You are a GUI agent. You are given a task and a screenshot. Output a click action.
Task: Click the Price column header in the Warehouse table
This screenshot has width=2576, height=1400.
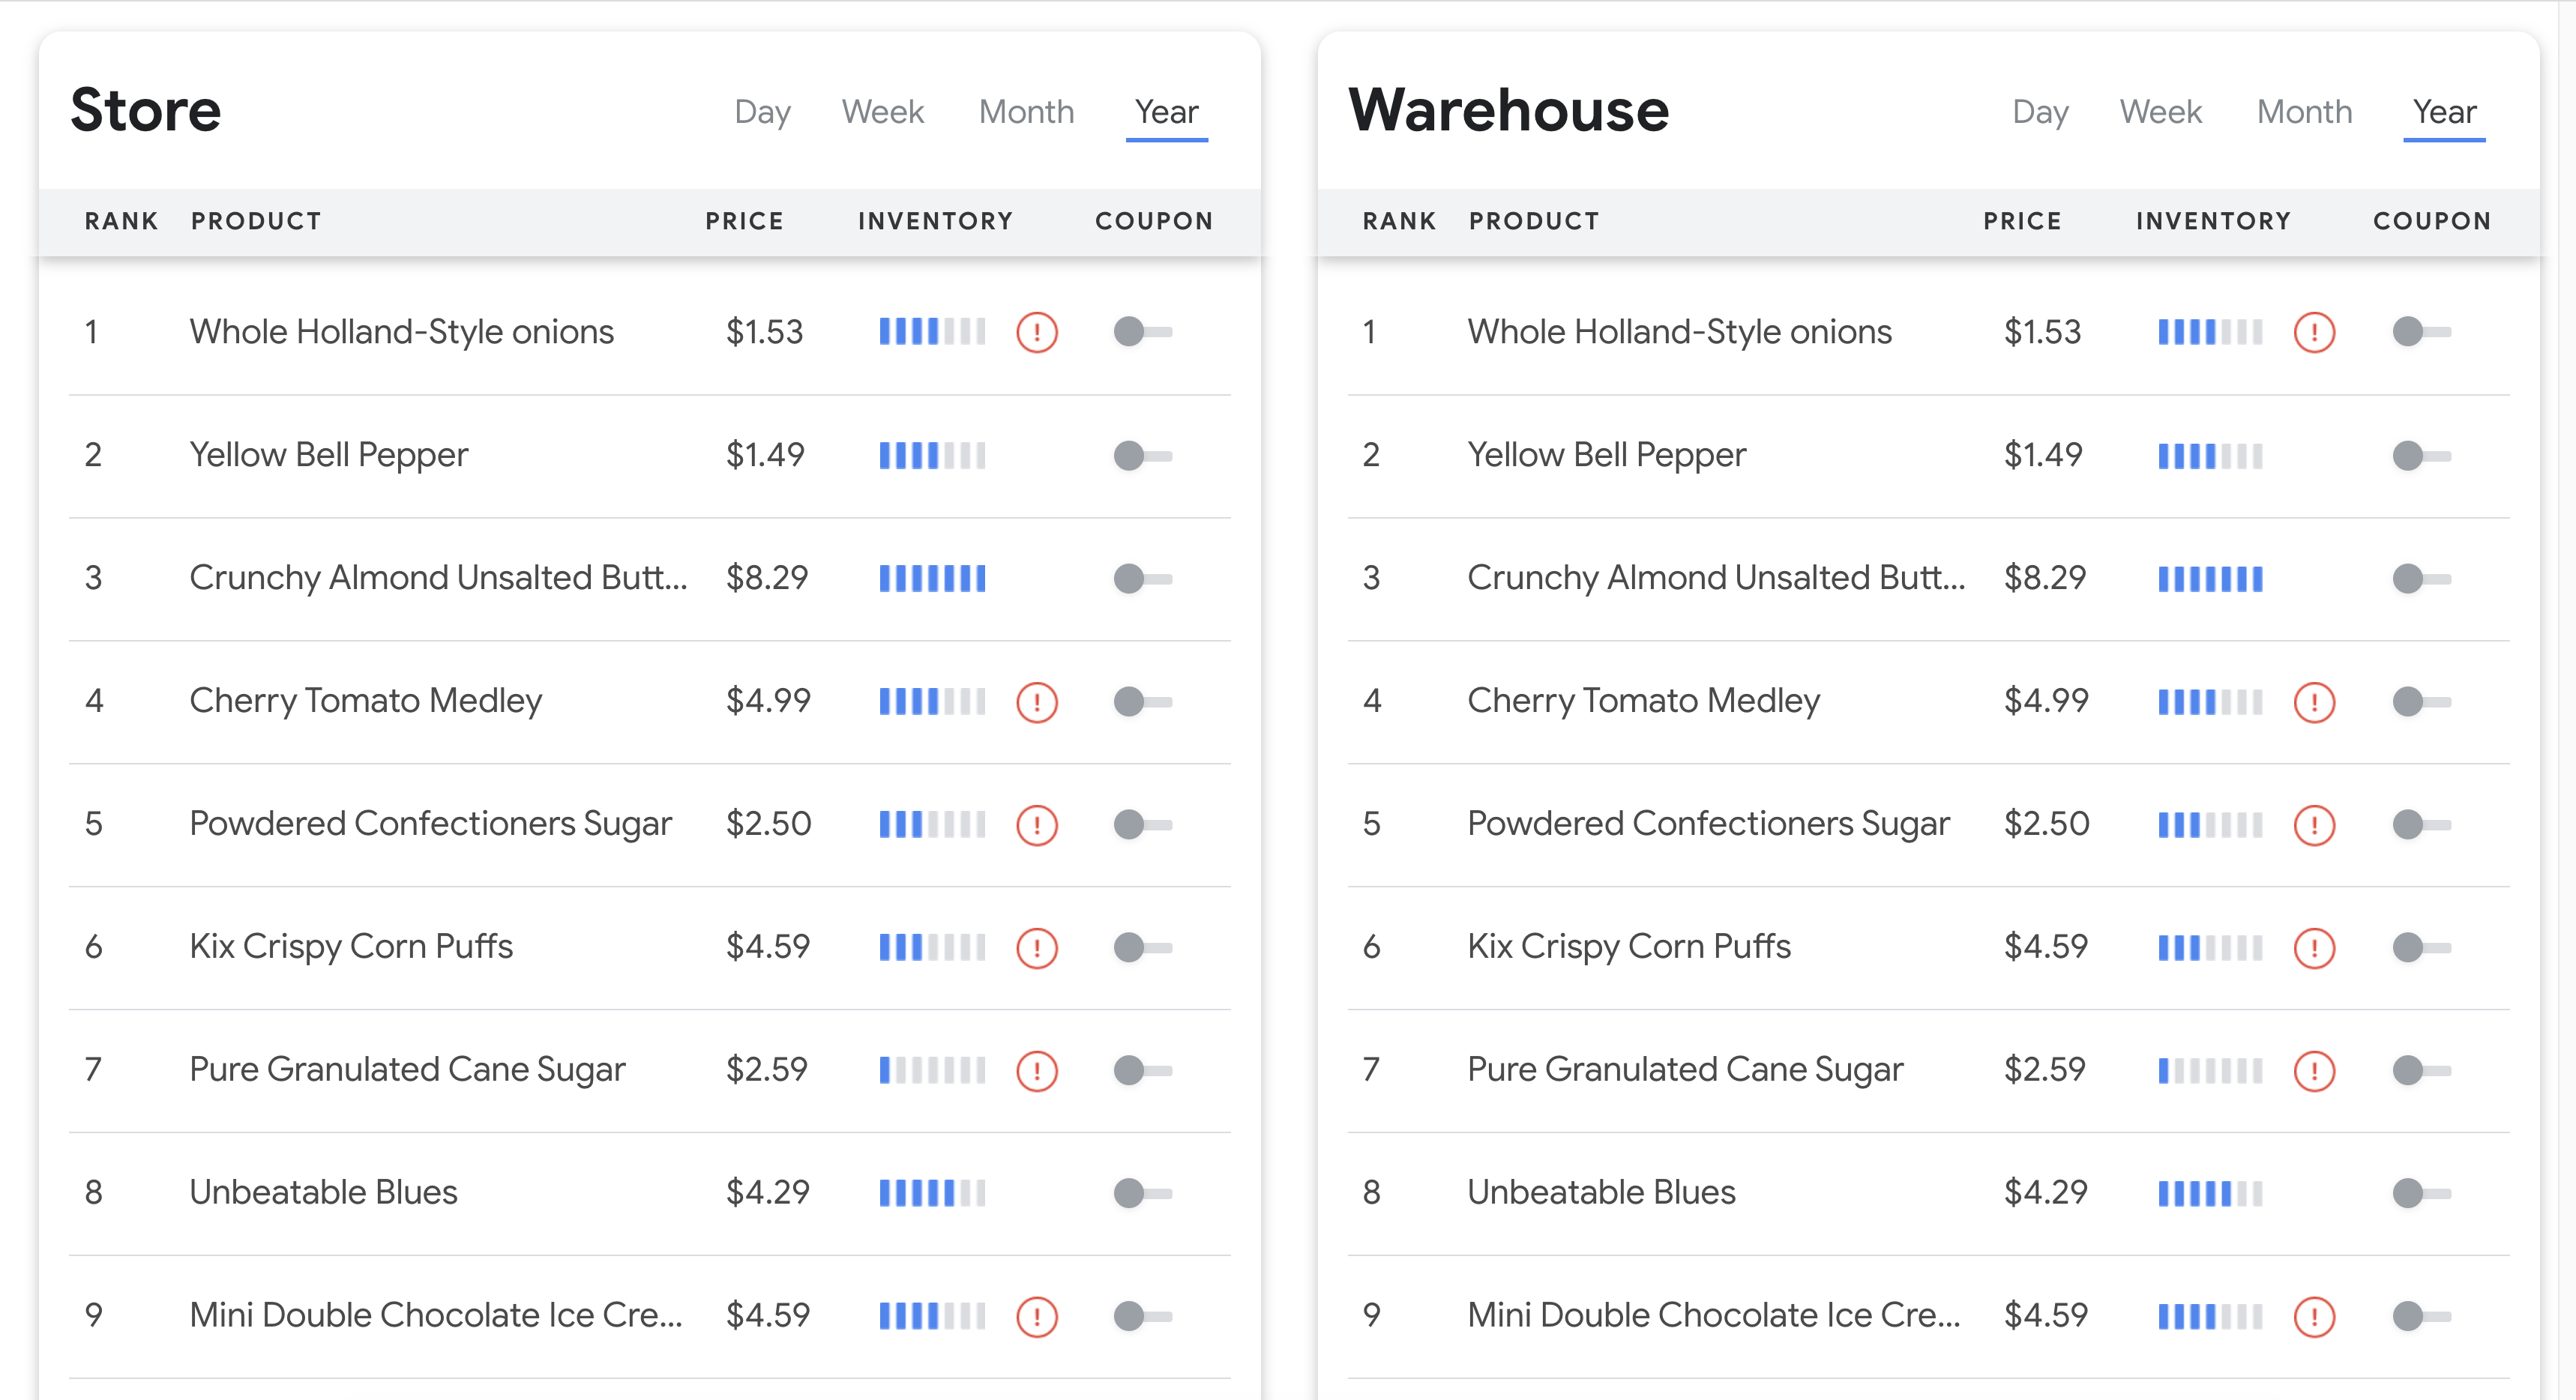click(2022, 221)
